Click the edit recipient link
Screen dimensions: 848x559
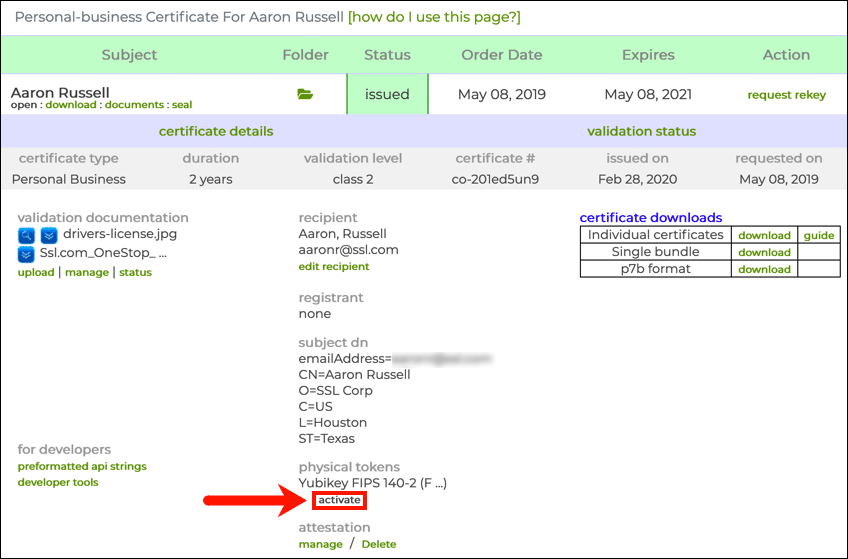(x=333, y=267)
